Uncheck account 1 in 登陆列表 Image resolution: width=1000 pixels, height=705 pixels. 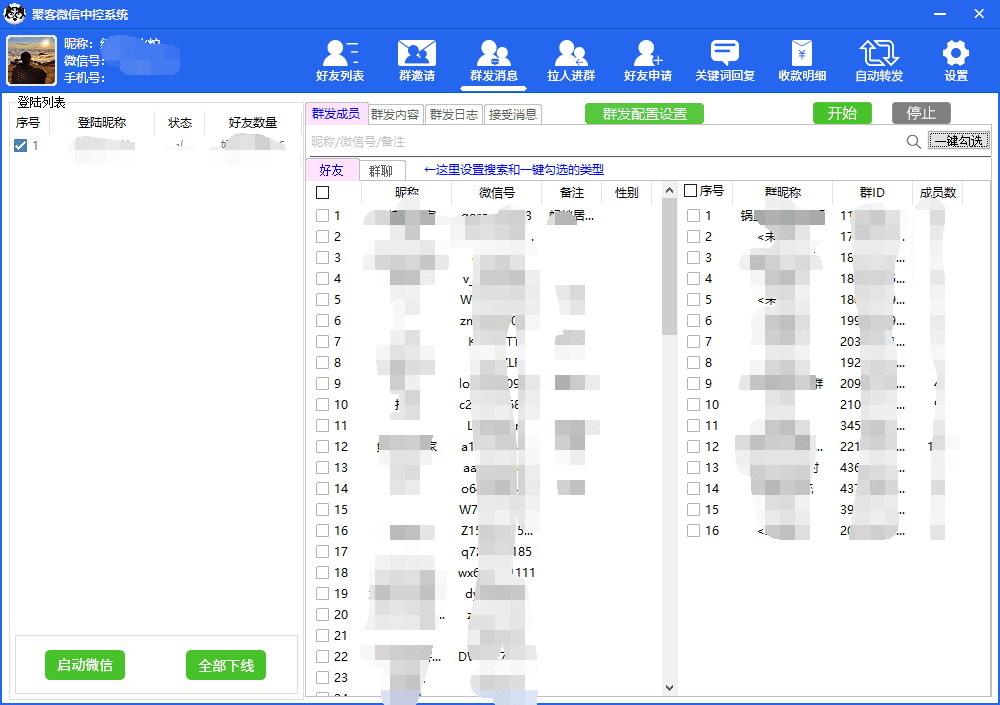[x=21, y=144]
